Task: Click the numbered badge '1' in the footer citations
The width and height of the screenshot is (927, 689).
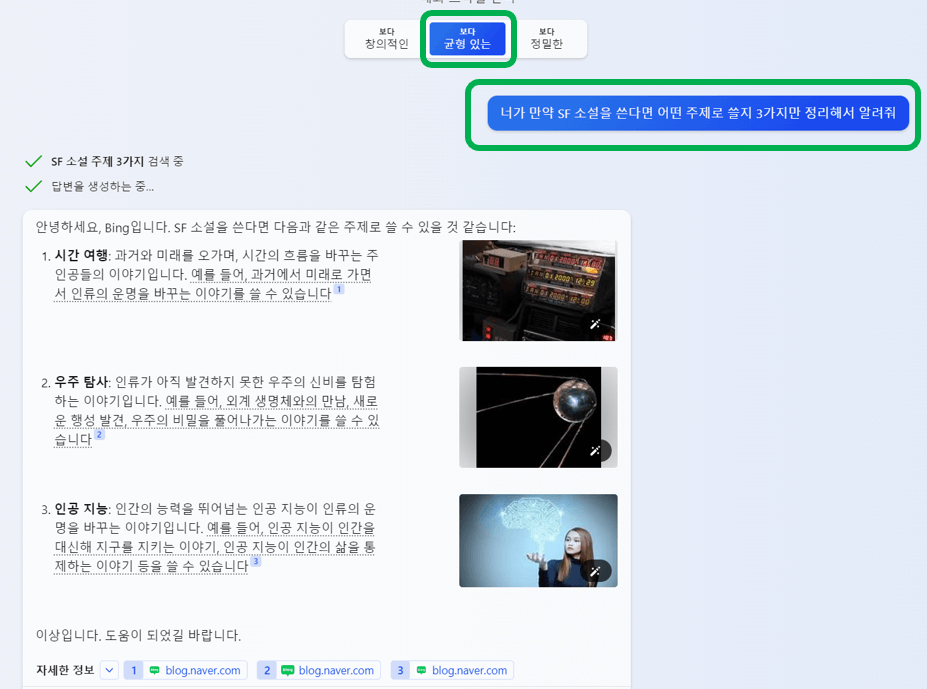Action: [x=133, y=670]
